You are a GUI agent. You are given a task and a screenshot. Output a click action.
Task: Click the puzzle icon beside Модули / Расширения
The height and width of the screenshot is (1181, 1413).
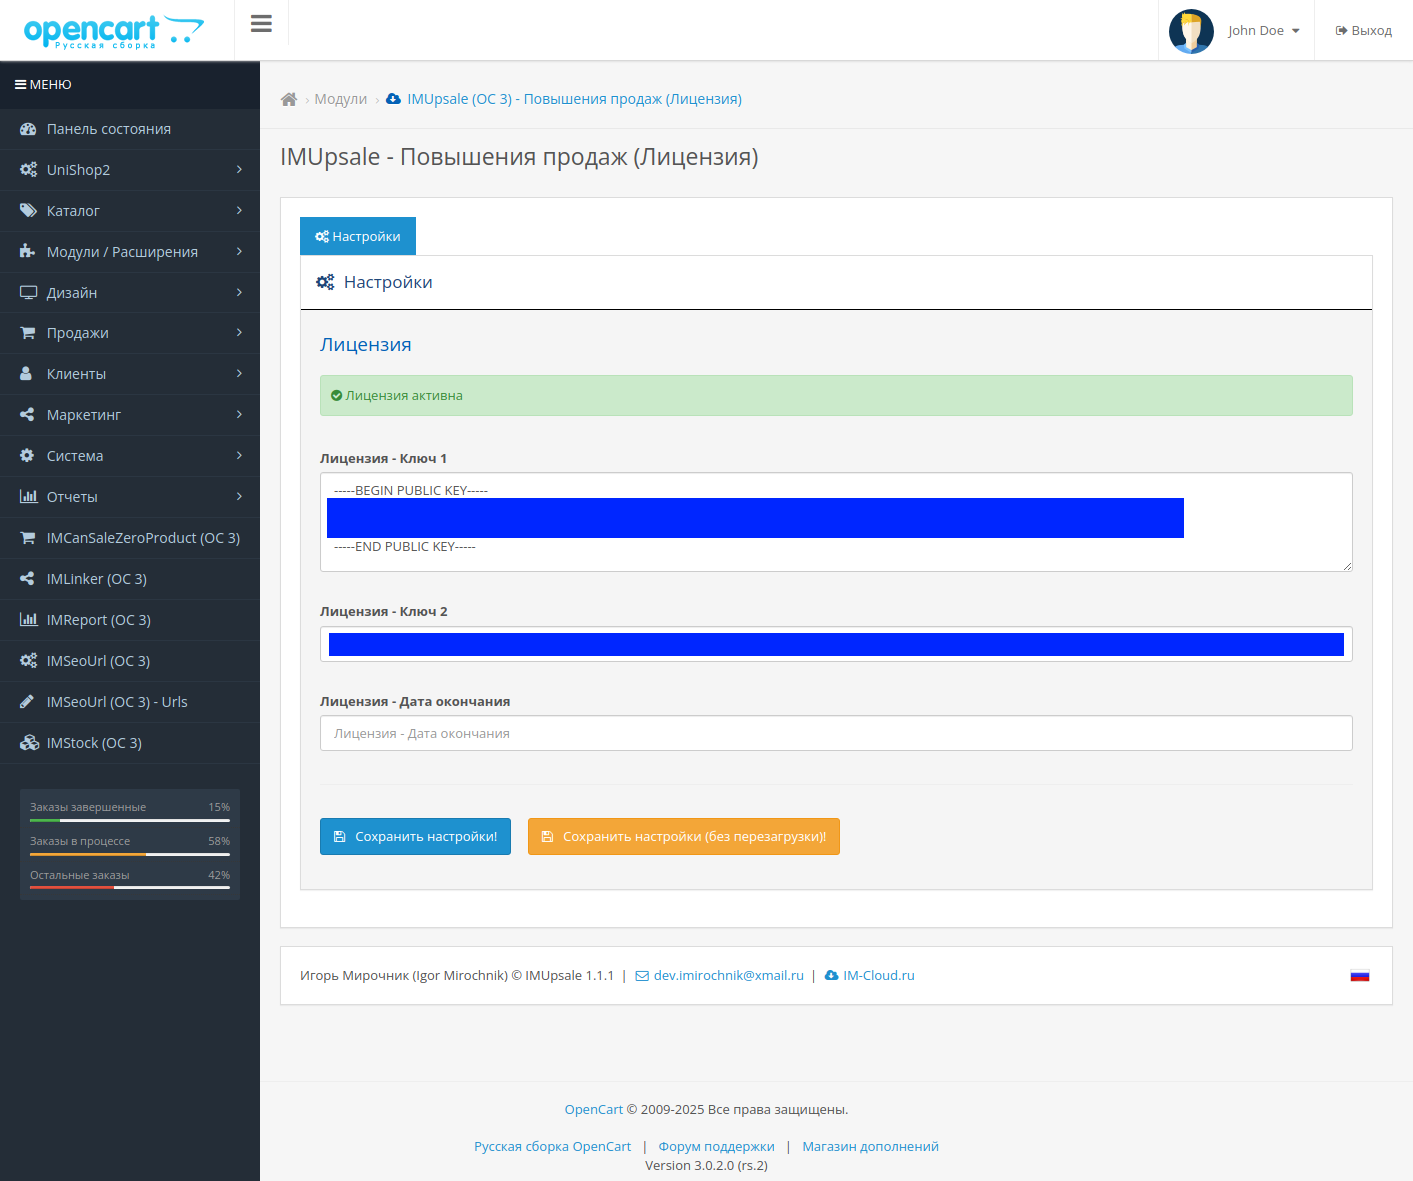(x=28, y=252)
